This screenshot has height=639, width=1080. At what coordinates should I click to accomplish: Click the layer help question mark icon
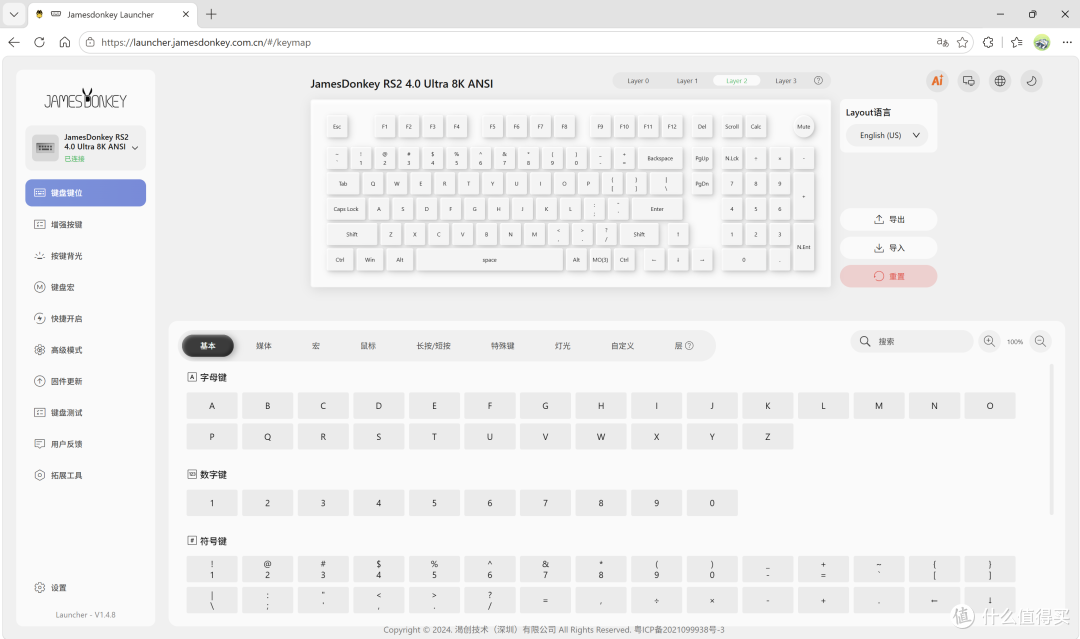click(x=818, y=81)
